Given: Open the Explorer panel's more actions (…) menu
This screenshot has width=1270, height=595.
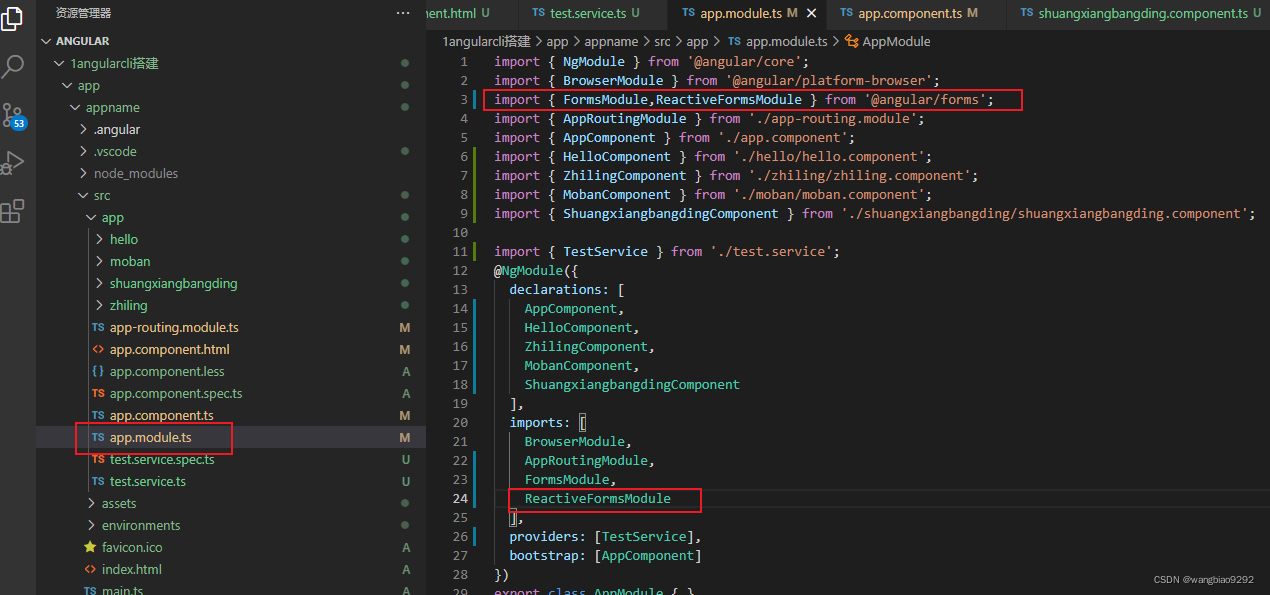Looking at the screenshot, I should 403,13.
